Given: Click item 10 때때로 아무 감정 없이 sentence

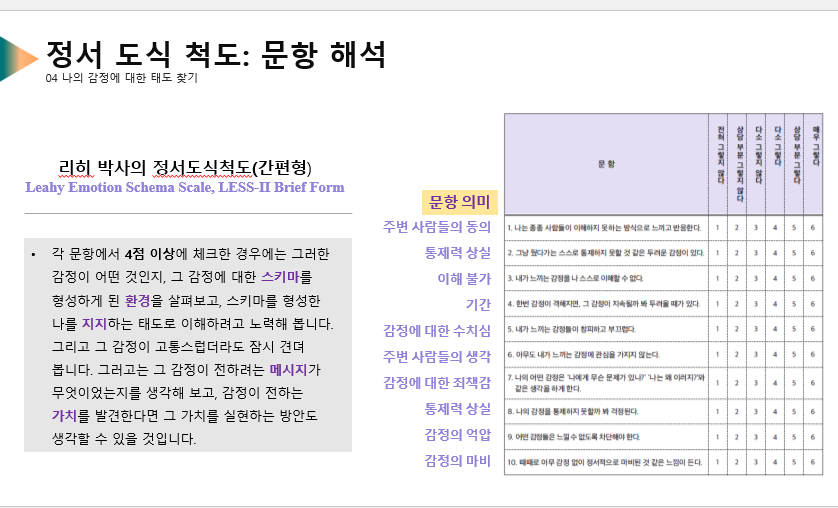Looking at the screenshot, I should (604, 462).
